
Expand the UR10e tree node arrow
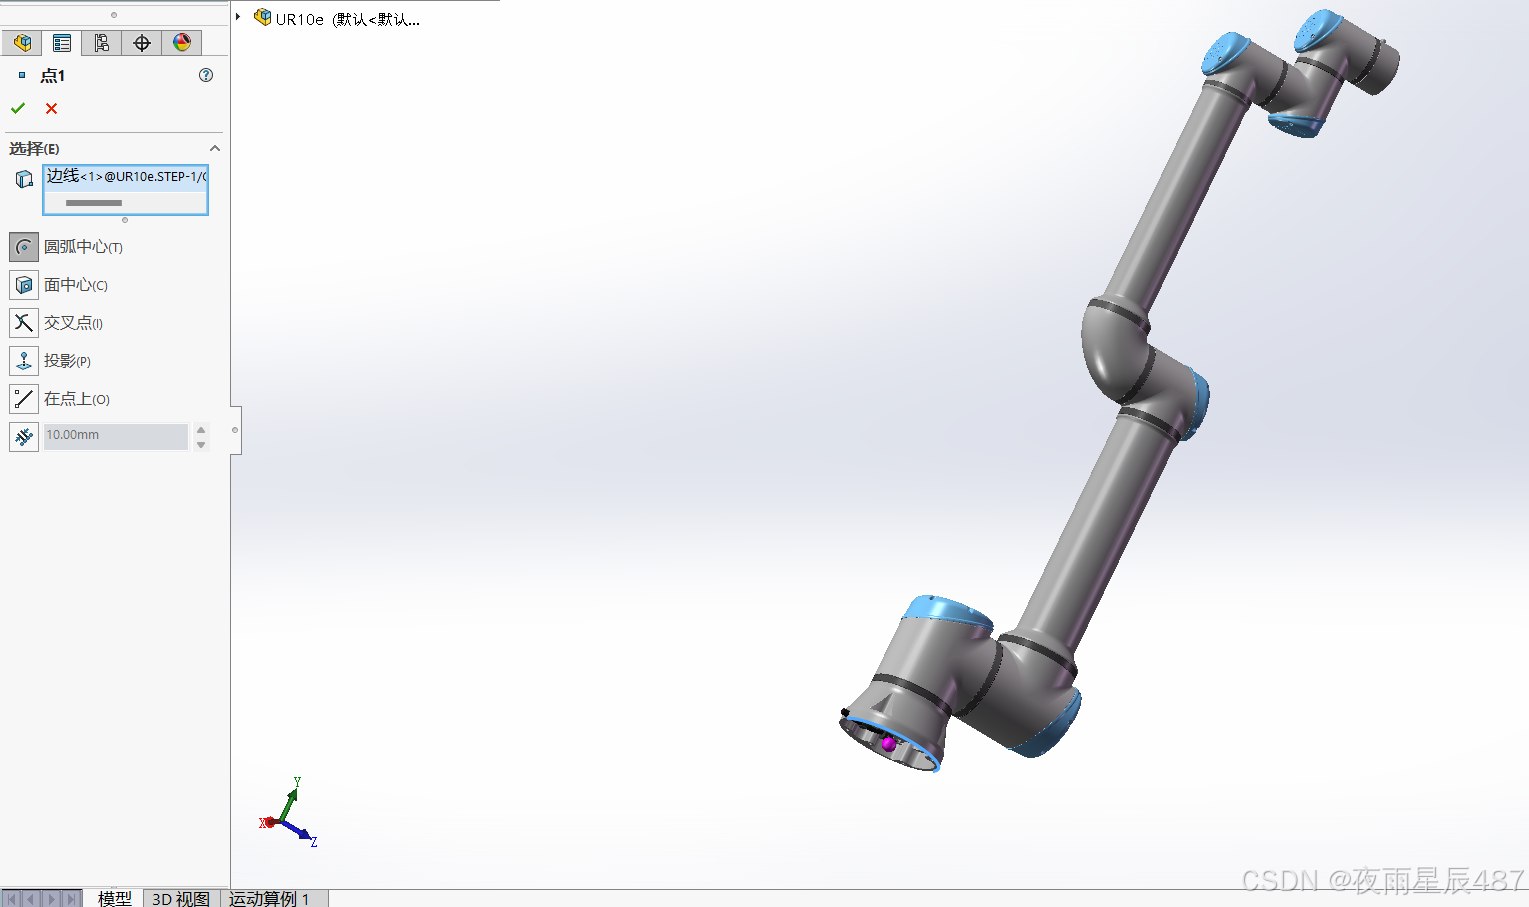tap(238, 17)
